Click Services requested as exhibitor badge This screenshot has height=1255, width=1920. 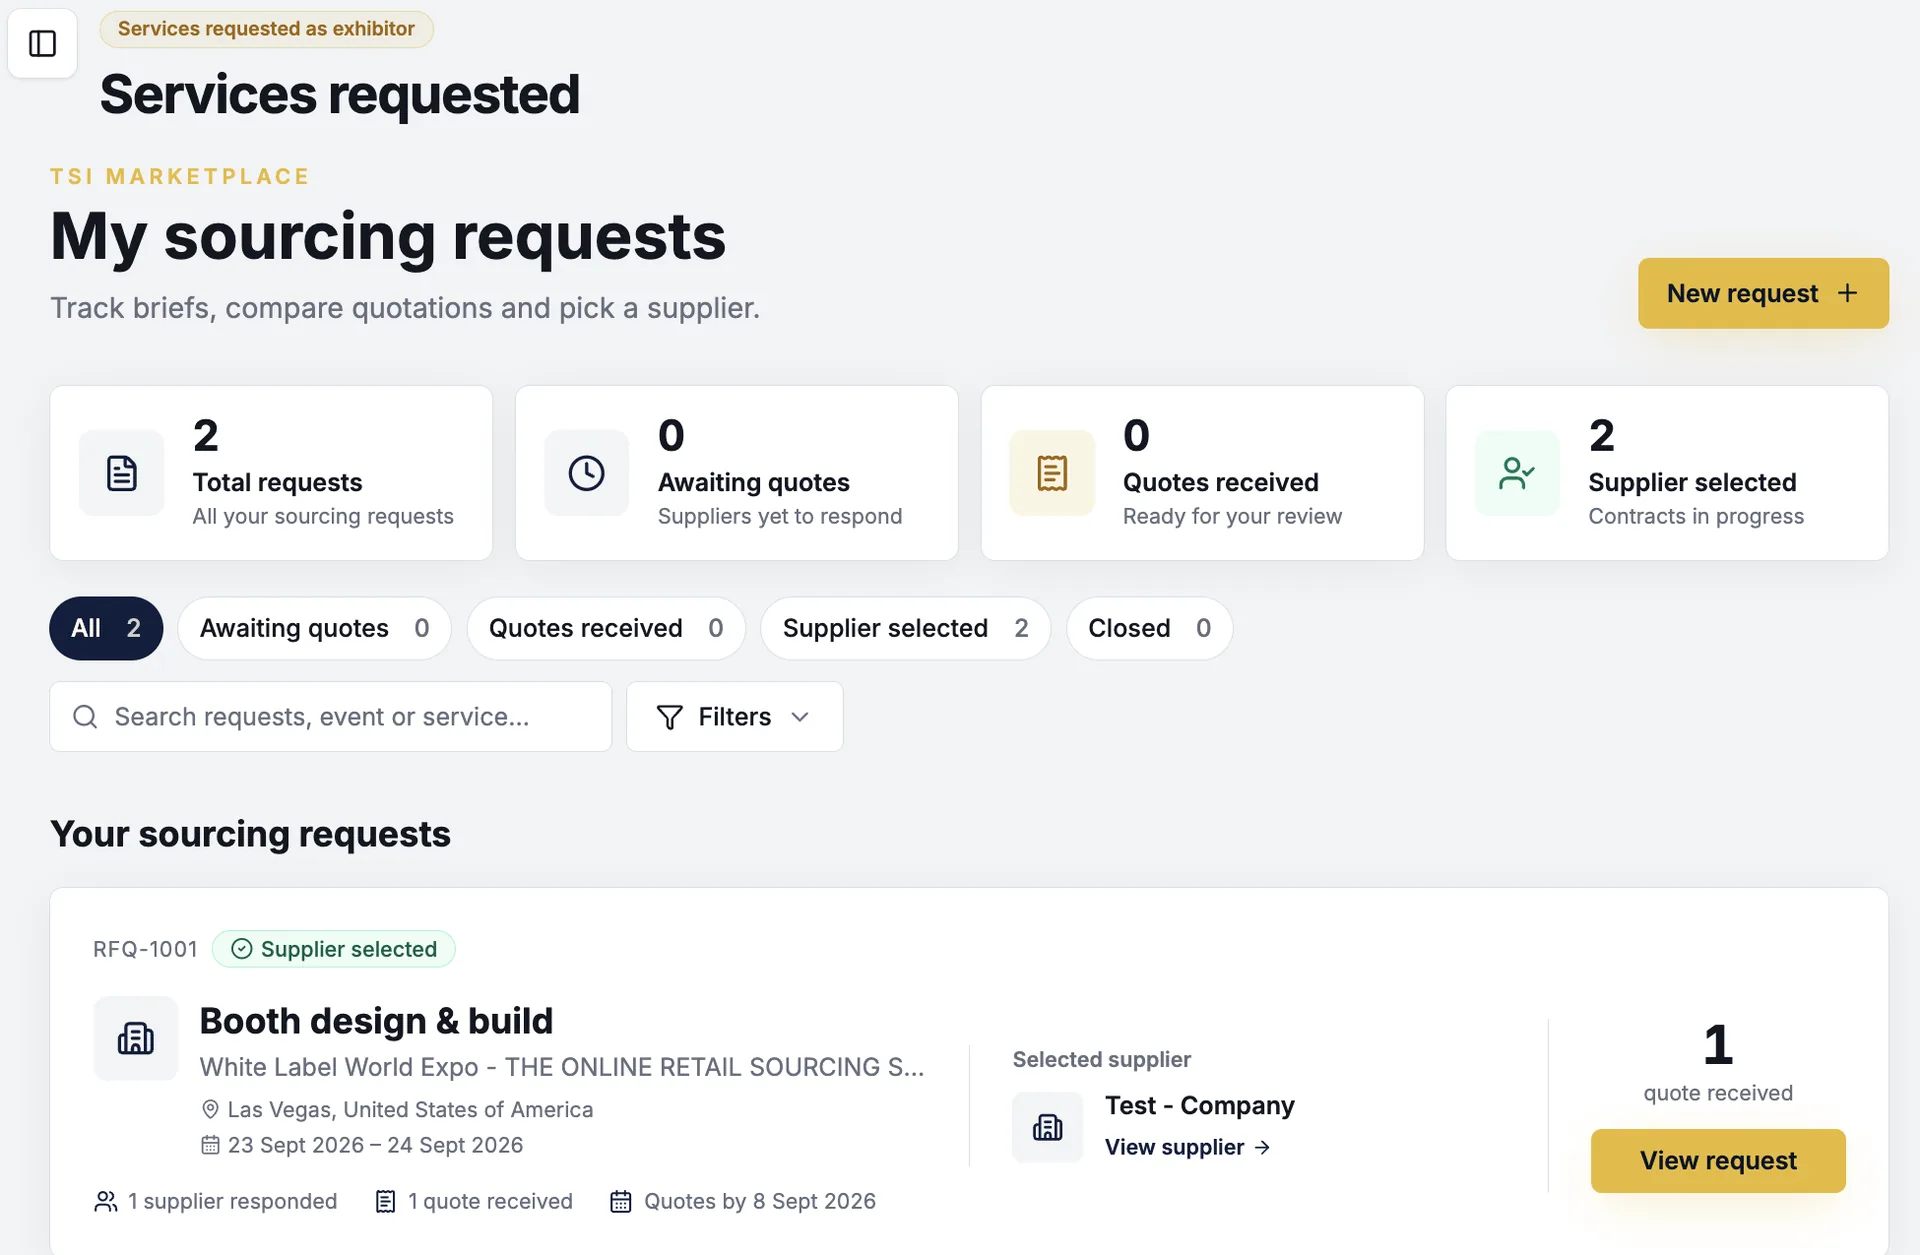[x=266, y=29]
